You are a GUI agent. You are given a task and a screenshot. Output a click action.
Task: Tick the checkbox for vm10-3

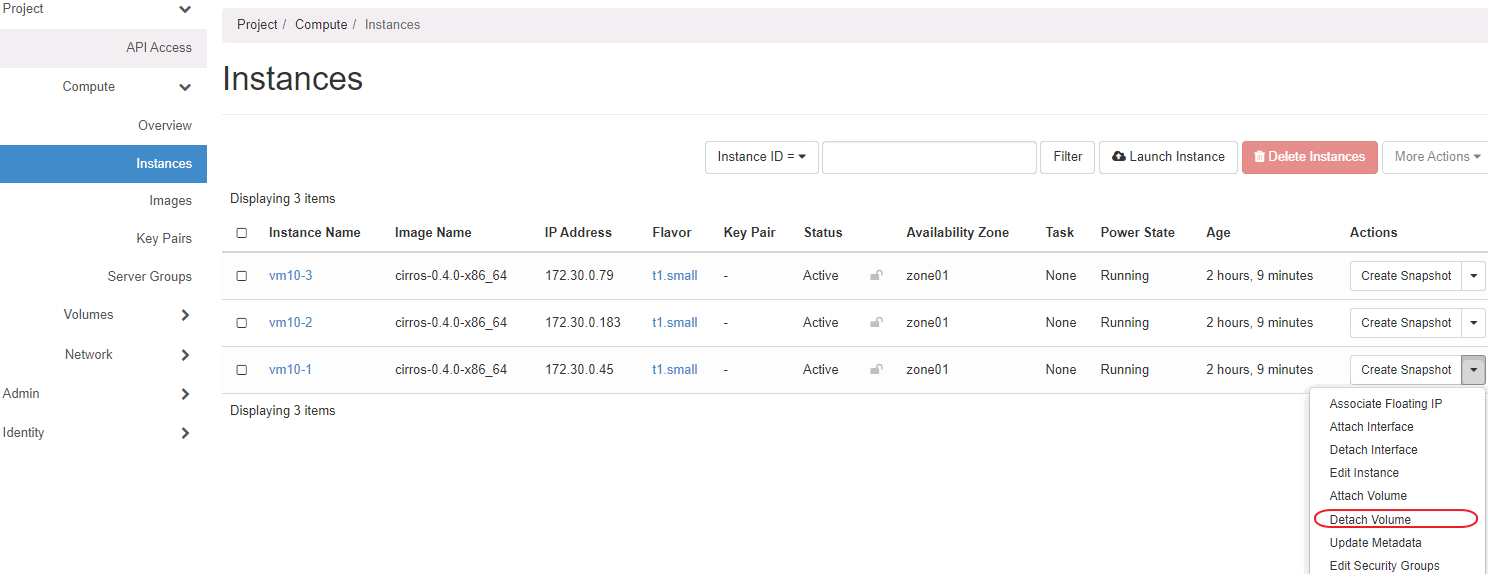(241, 276)
